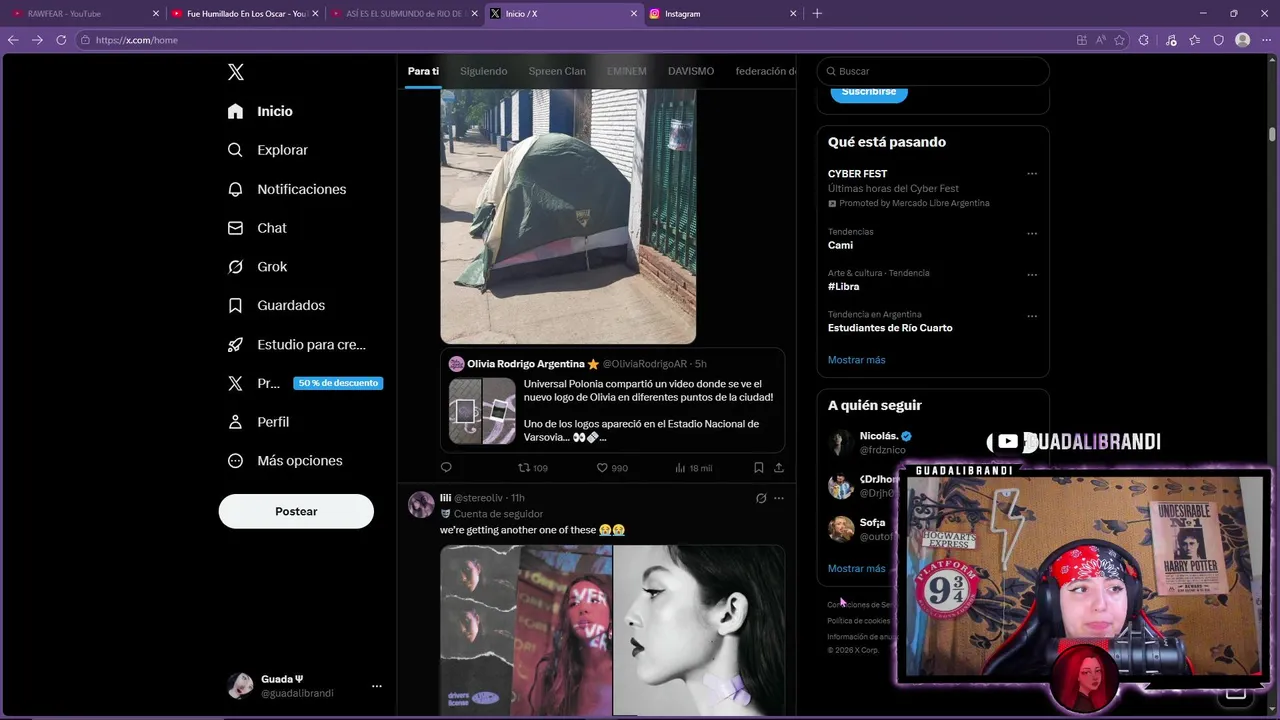This screenshot has height=720, width=1280.
Task: Open options for #Libra trend
Action: pyautogui.click(x=1032, y=275)
